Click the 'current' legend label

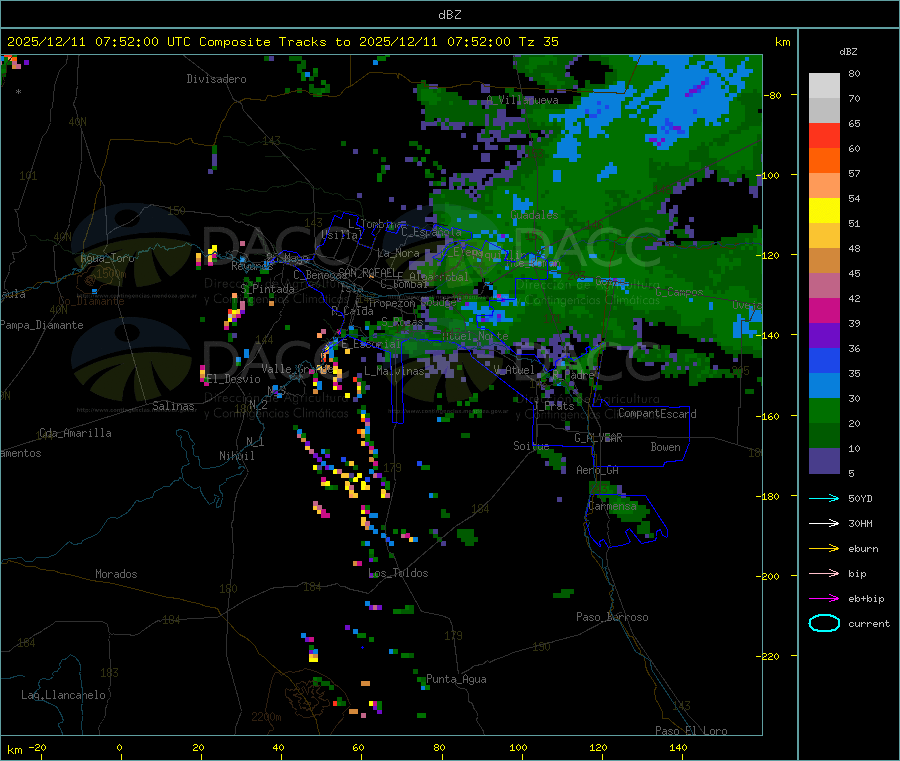click(868, 623)
